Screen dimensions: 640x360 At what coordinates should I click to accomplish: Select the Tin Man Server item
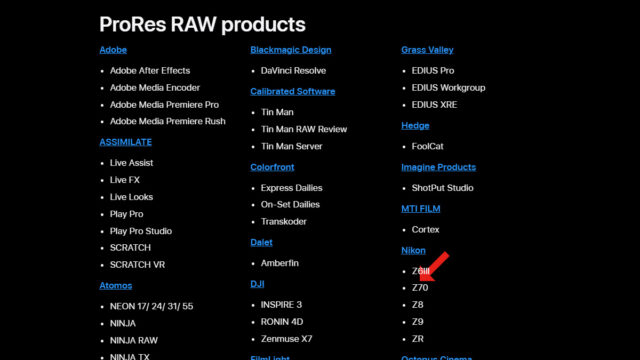291,147
